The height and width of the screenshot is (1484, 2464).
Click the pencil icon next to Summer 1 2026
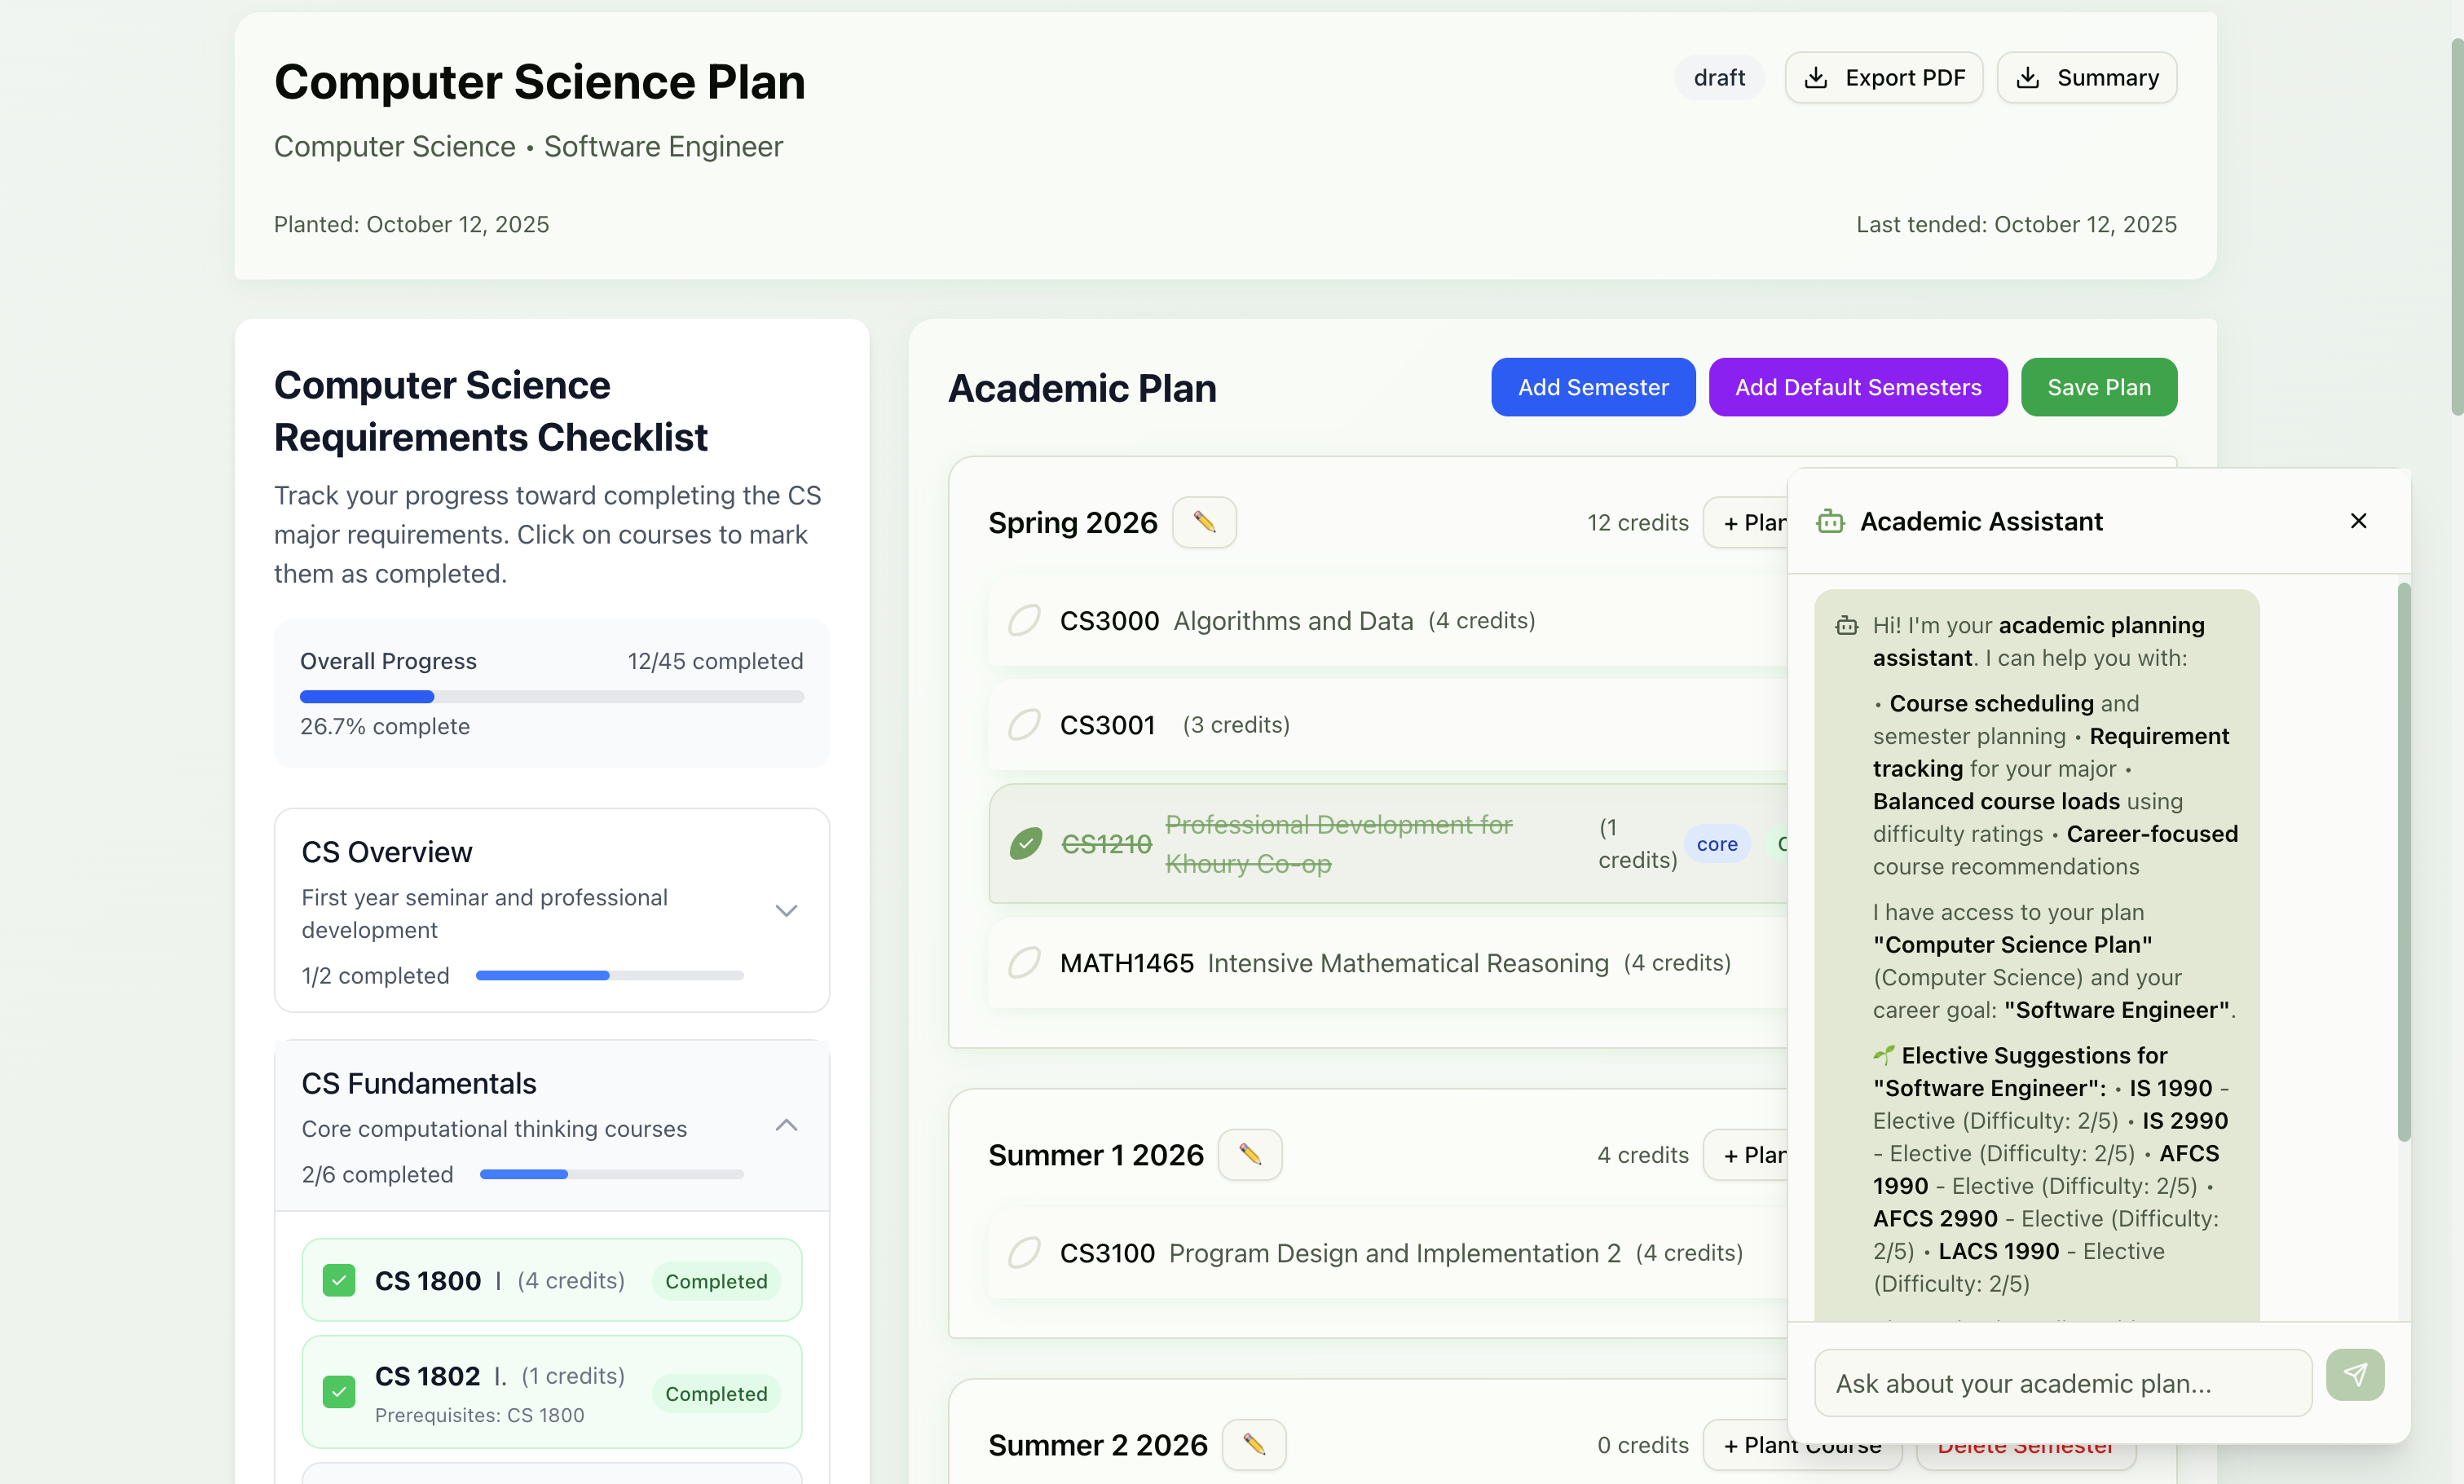(x=1249, y=1154)
